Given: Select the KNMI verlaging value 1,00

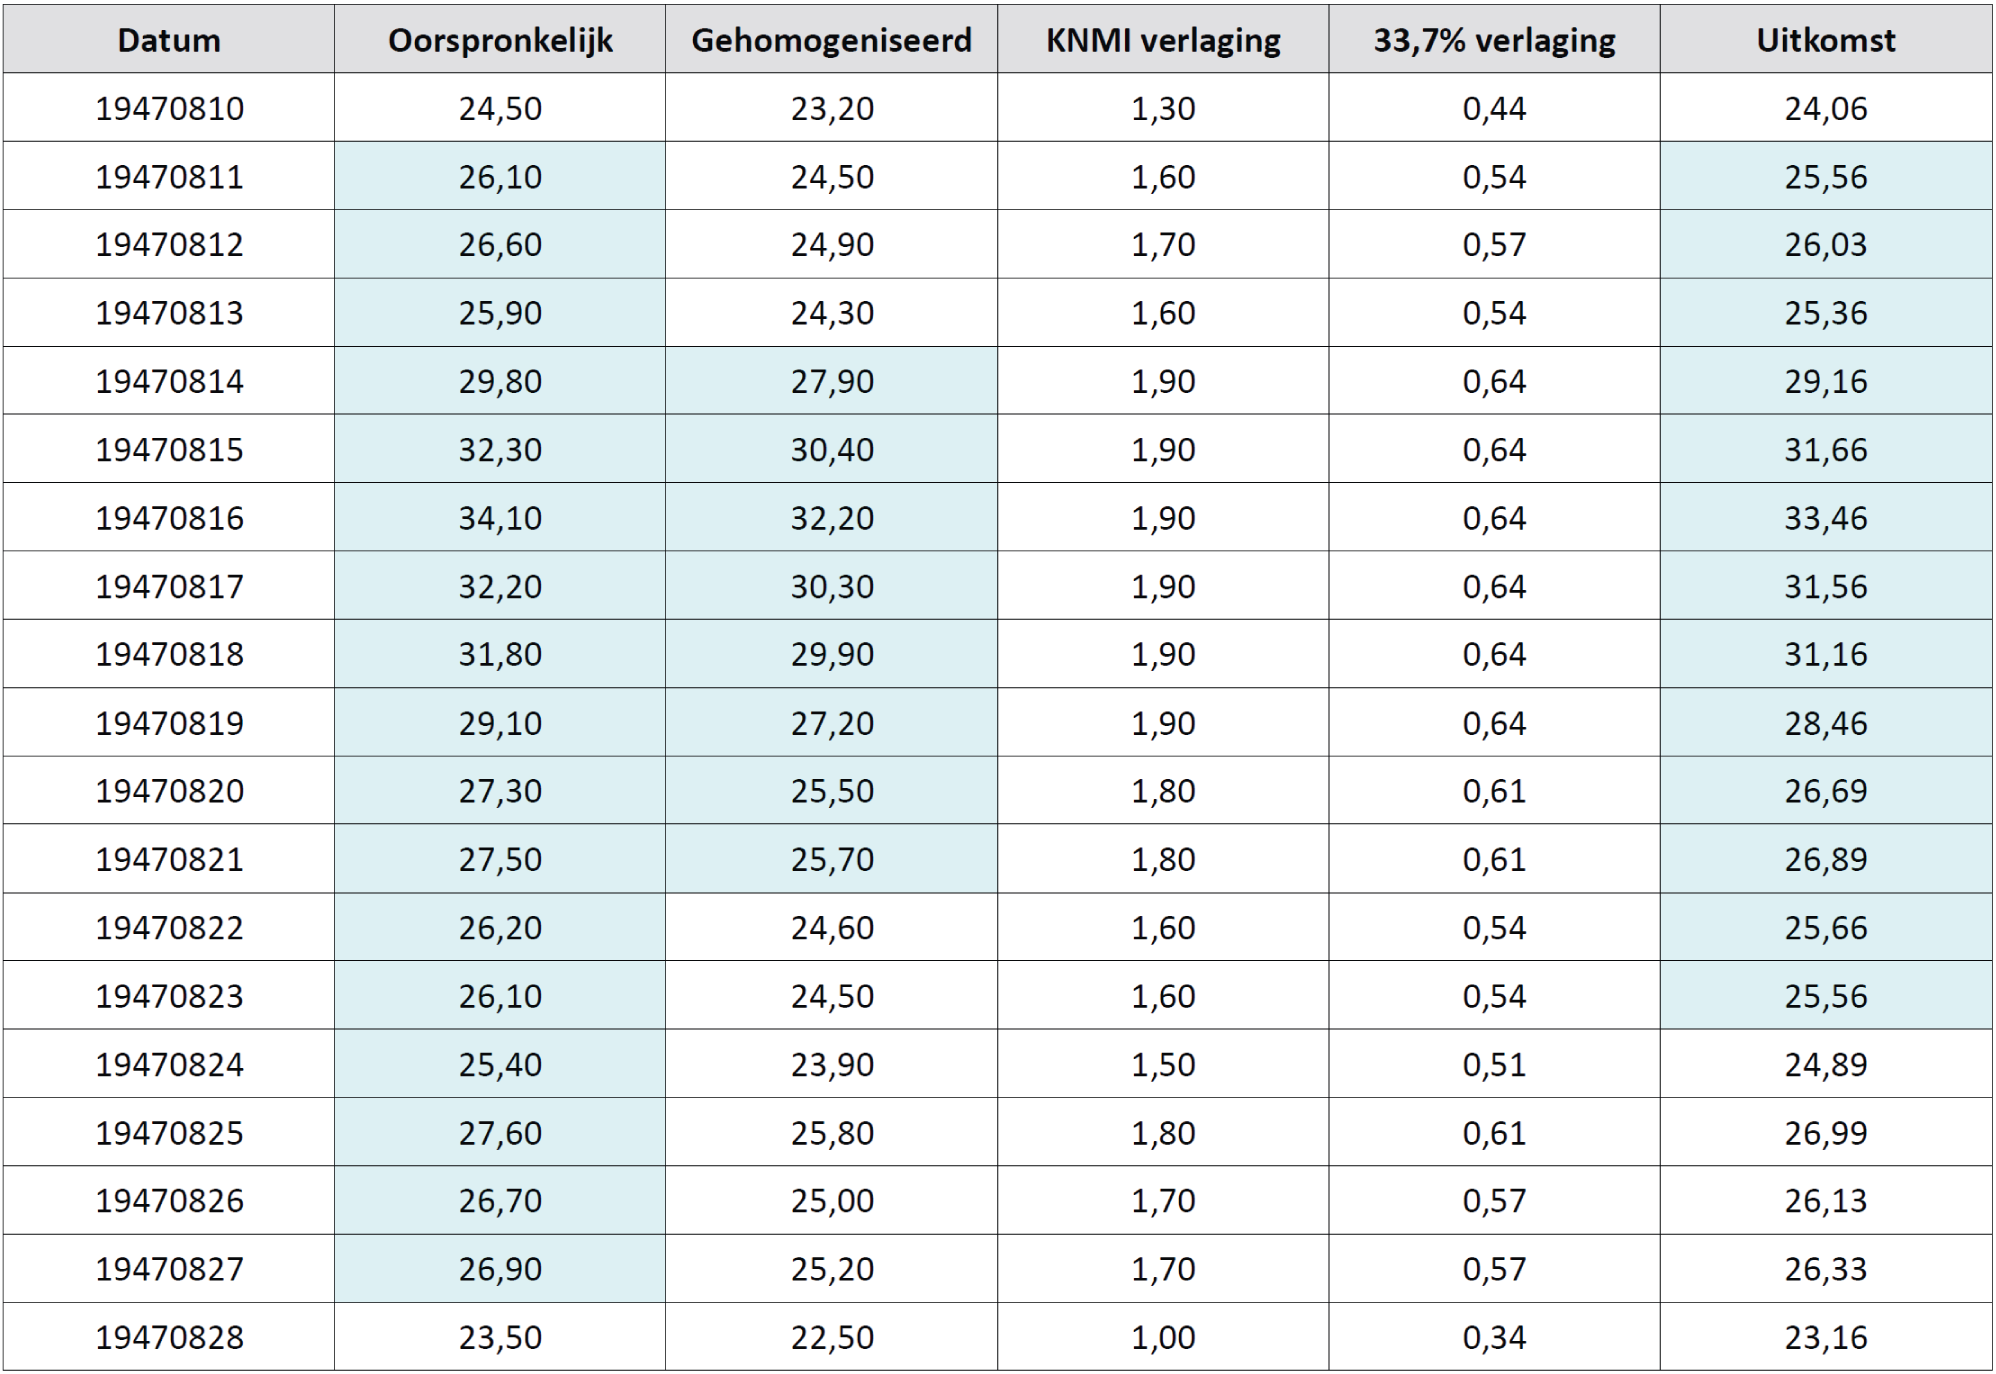Looking at the screenshot, I should 1163,1337.
